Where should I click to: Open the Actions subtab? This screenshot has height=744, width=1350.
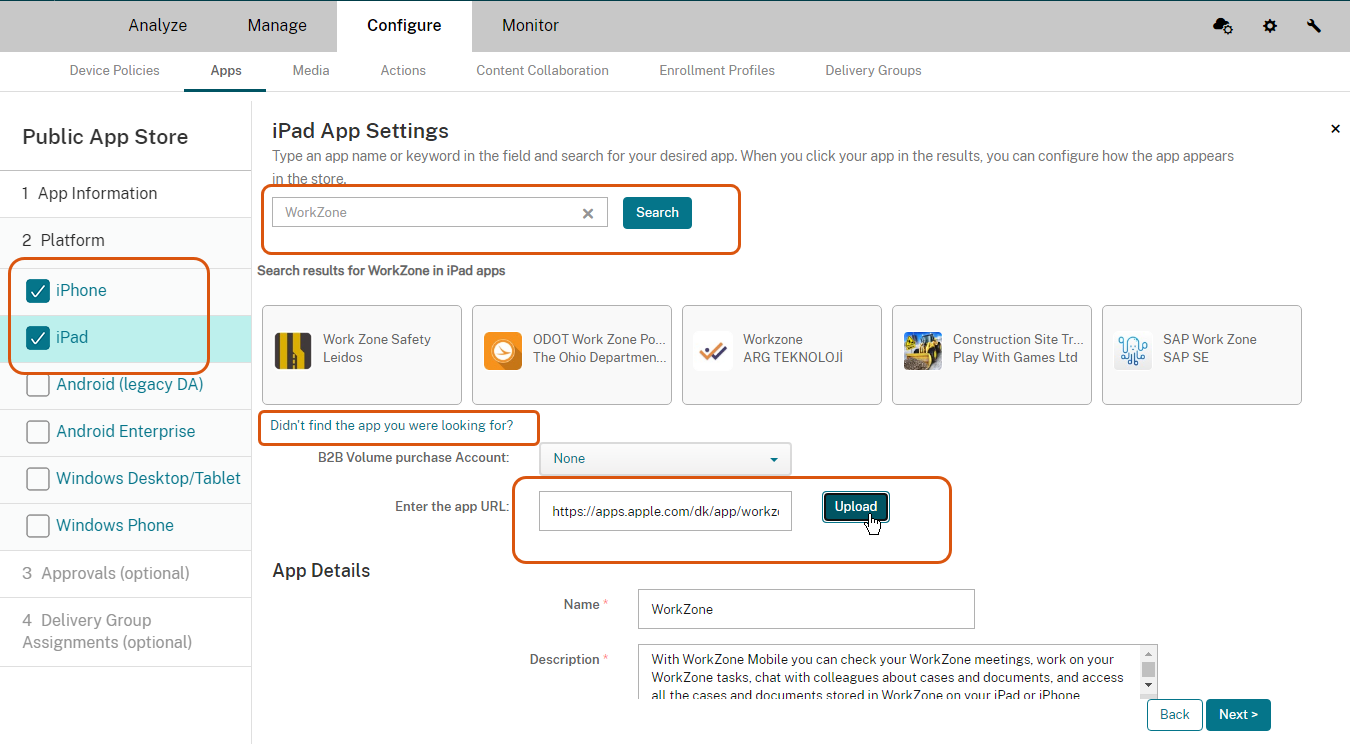[403, 71]
